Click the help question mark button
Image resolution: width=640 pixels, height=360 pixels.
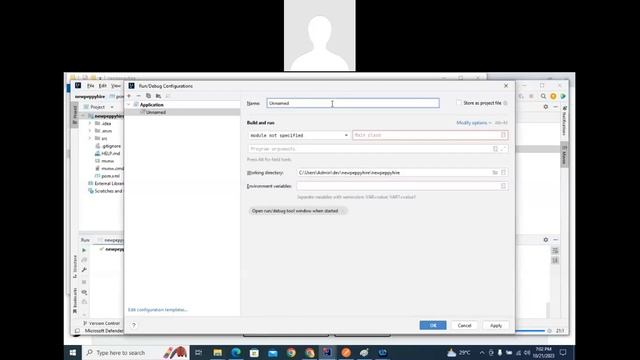click(x=133, y=325)
